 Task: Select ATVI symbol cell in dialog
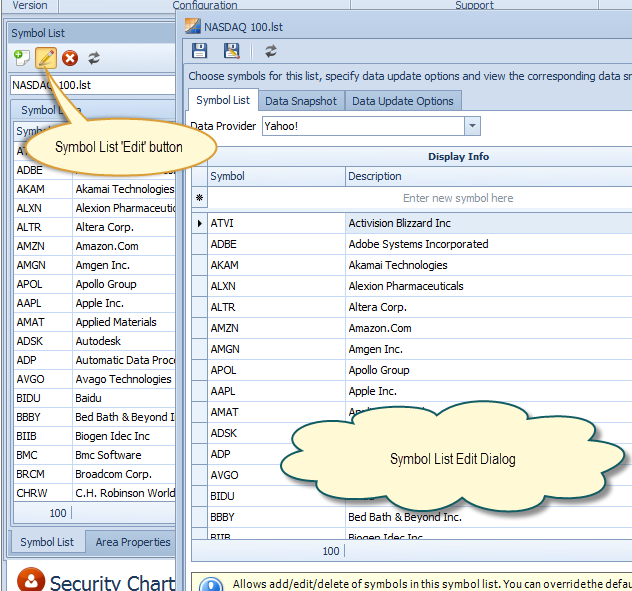(276, 223)
